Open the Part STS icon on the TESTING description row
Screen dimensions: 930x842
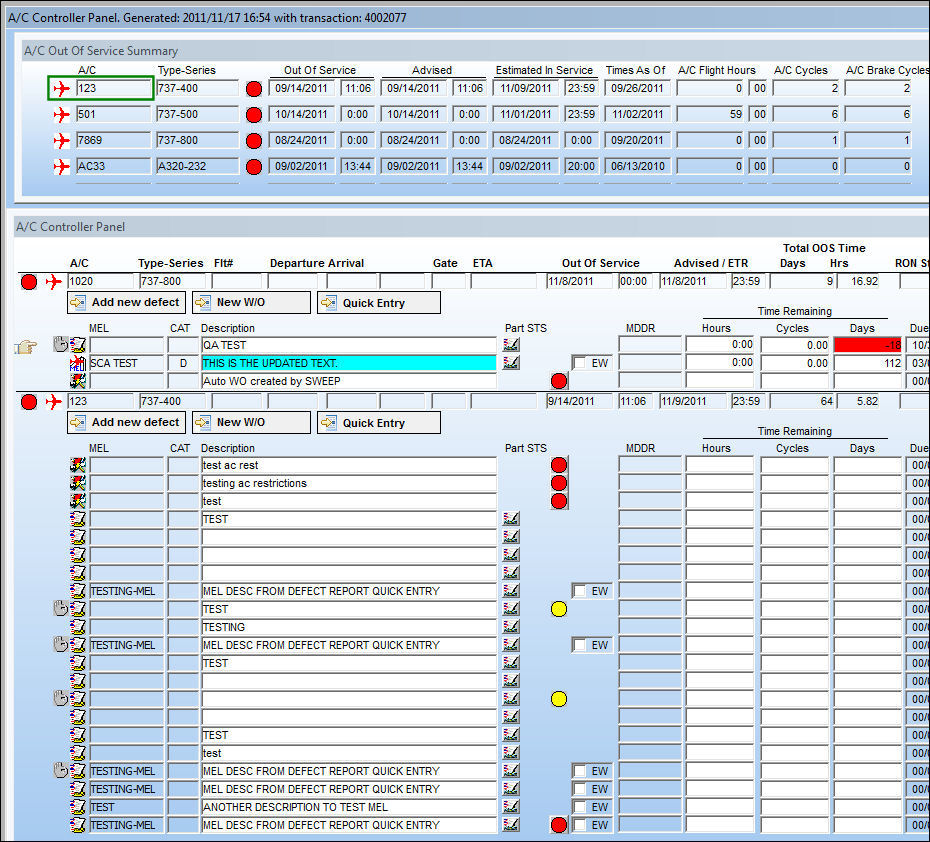click(x=511, y=627)
